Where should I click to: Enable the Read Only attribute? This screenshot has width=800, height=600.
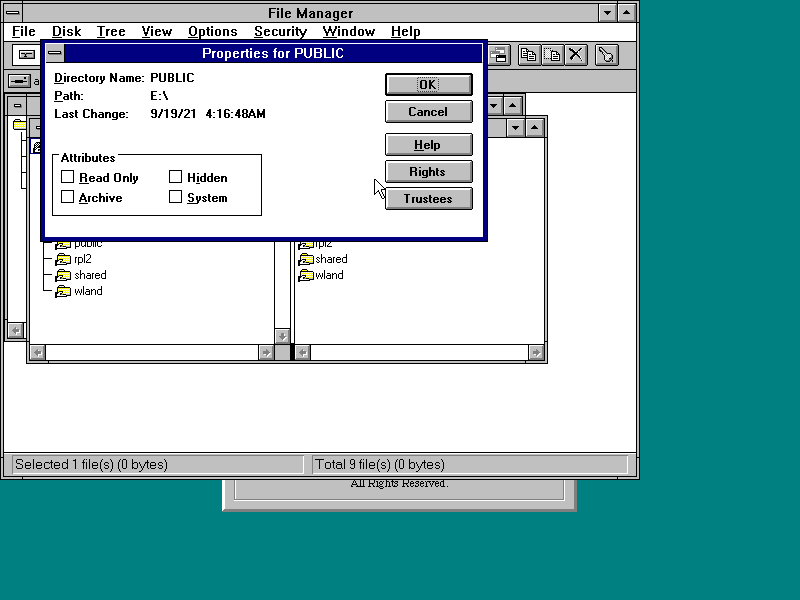67,177
